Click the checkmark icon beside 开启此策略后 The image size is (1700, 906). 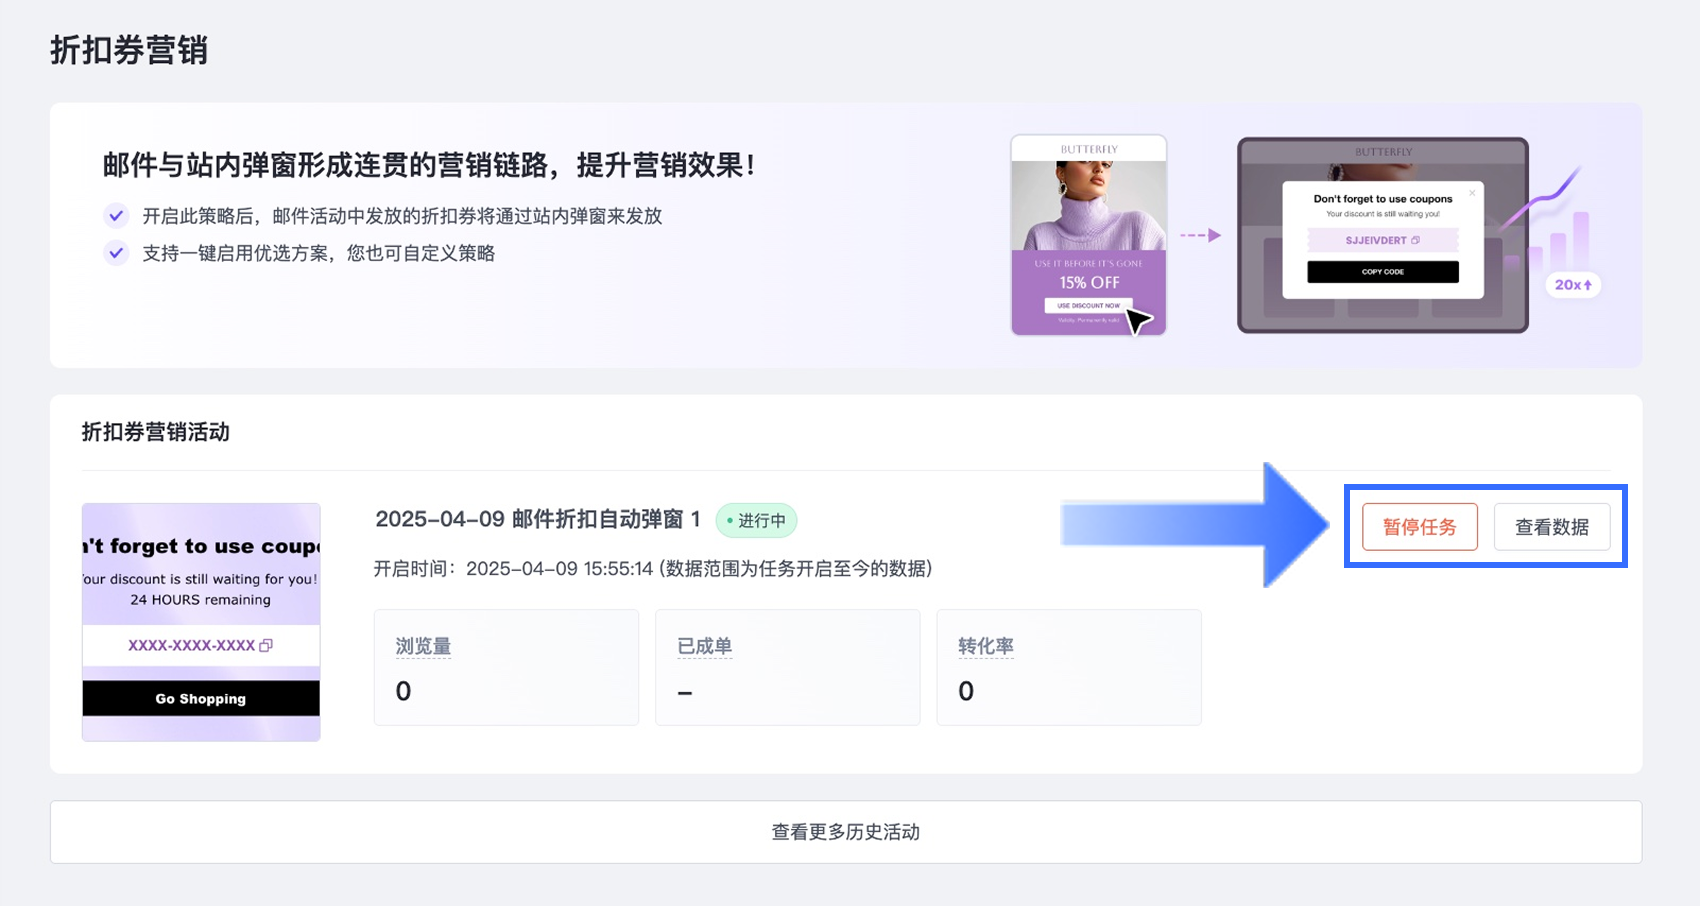(117, 216)
